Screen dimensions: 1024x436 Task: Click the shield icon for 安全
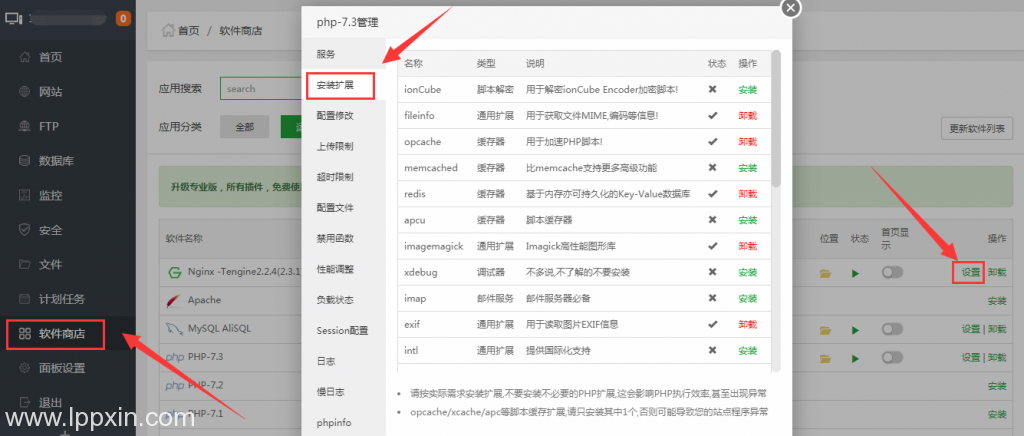(25, 230)
